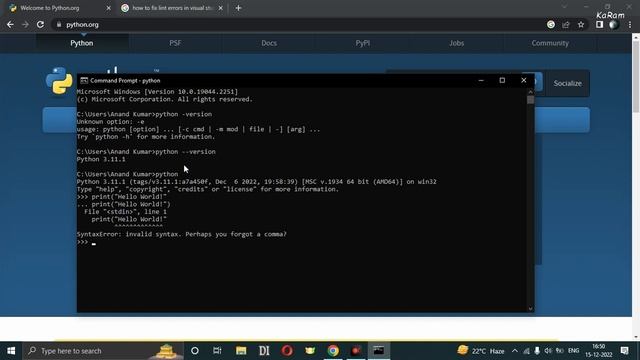Open the weather 22°C Haze widget
640x360 pixels.
(481, 351)
